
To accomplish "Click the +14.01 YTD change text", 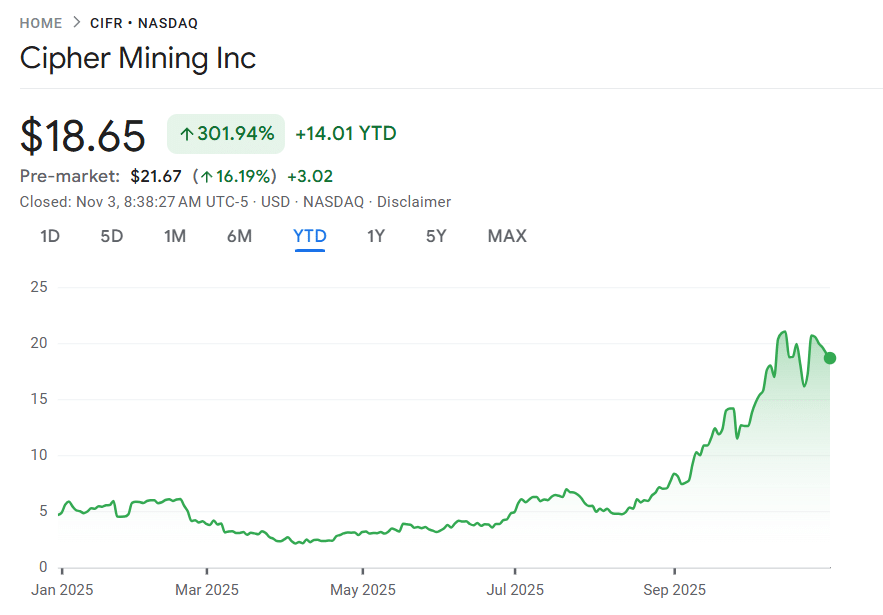I will click(x=345, y=132).
